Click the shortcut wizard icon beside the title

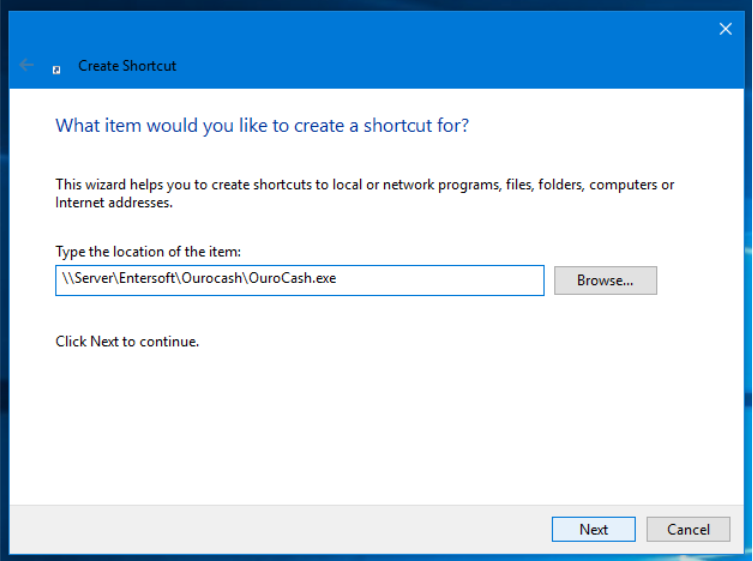point(57,70)
